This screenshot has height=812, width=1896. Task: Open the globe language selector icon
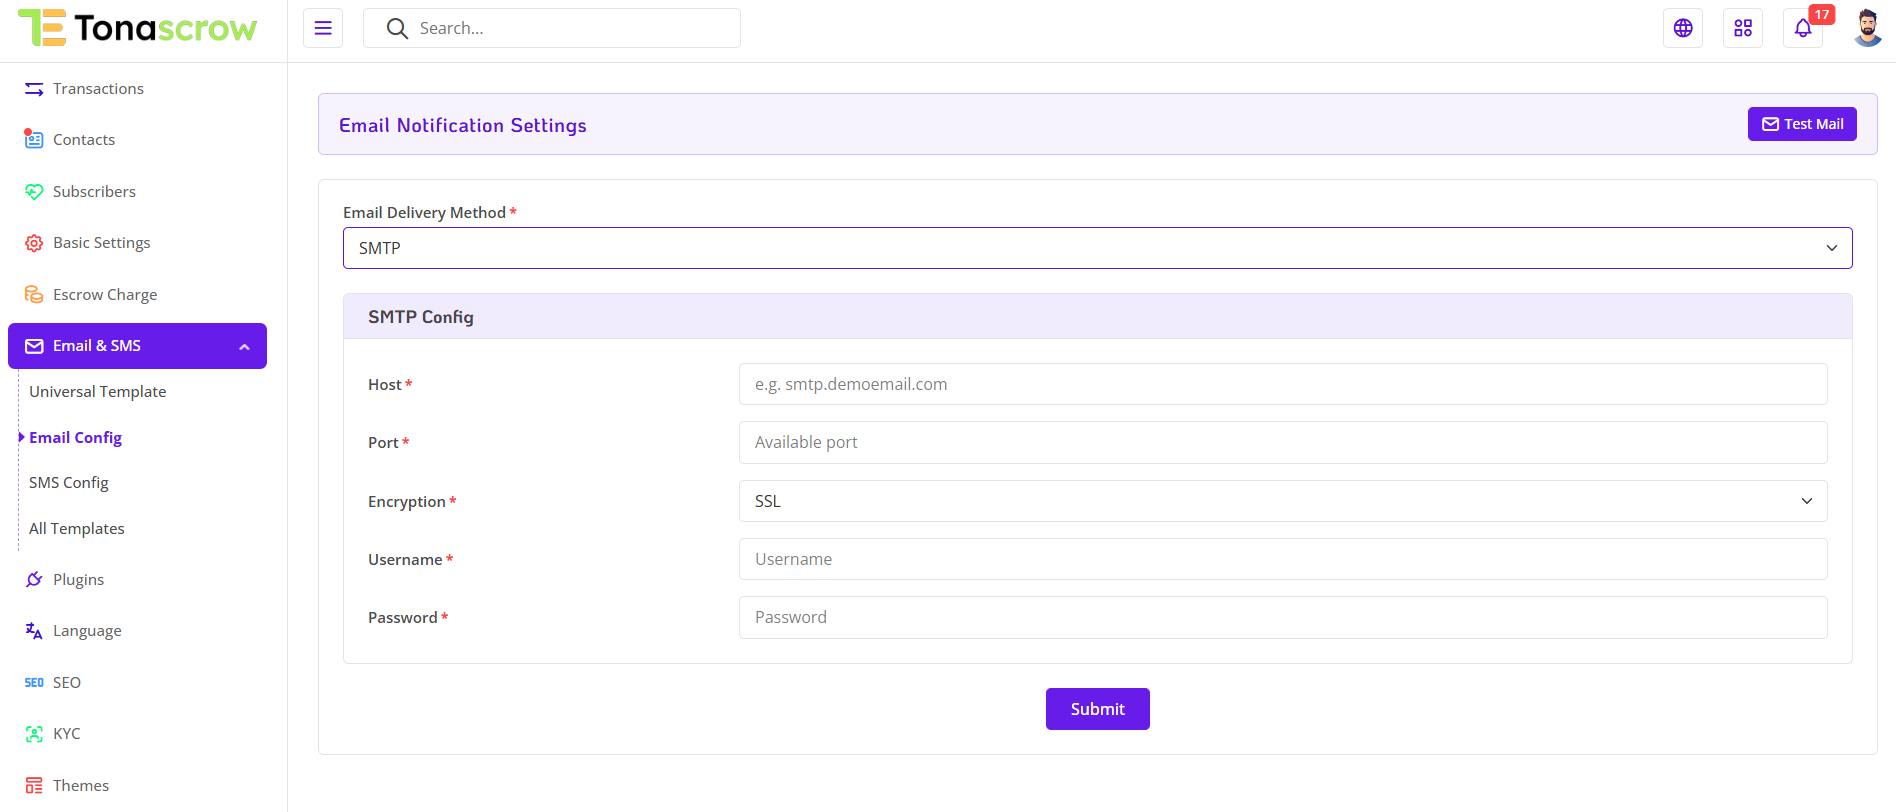[x=1683, y=28]
